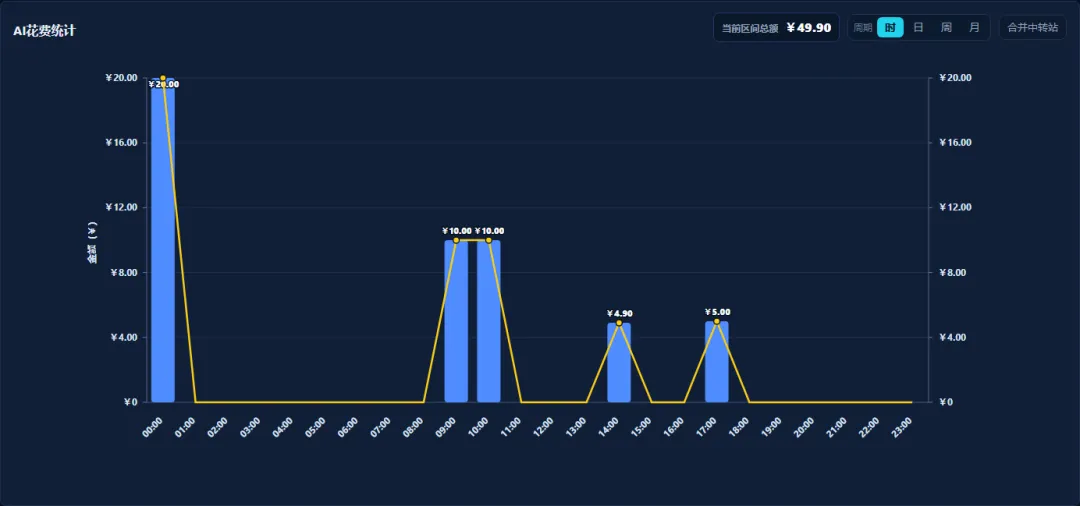Select the 14:00 bar worth ¥4.90

click(619, 362)
